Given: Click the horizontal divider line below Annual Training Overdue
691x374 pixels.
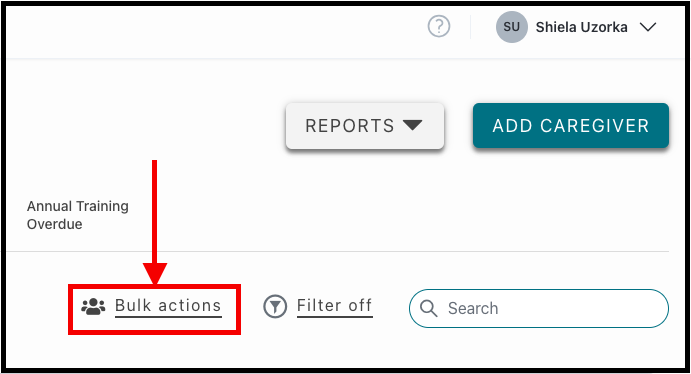Looking at the screenshot, I should click(338, 252).
